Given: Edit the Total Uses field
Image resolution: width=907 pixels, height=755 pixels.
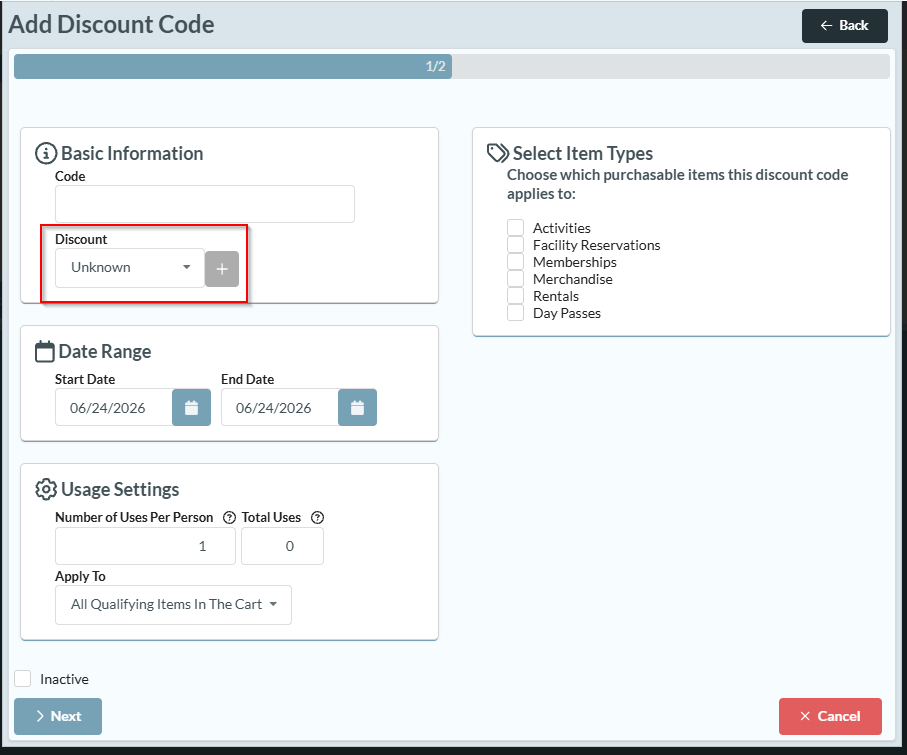Looking at the screenshot, I should pyautogui.click(x=282, y=546).
